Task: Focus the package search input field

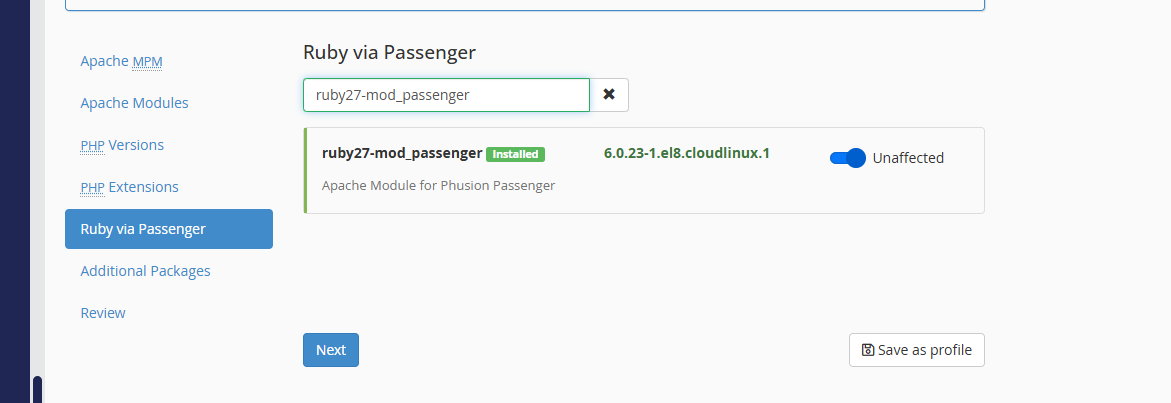Action: [x=446, y=95]
